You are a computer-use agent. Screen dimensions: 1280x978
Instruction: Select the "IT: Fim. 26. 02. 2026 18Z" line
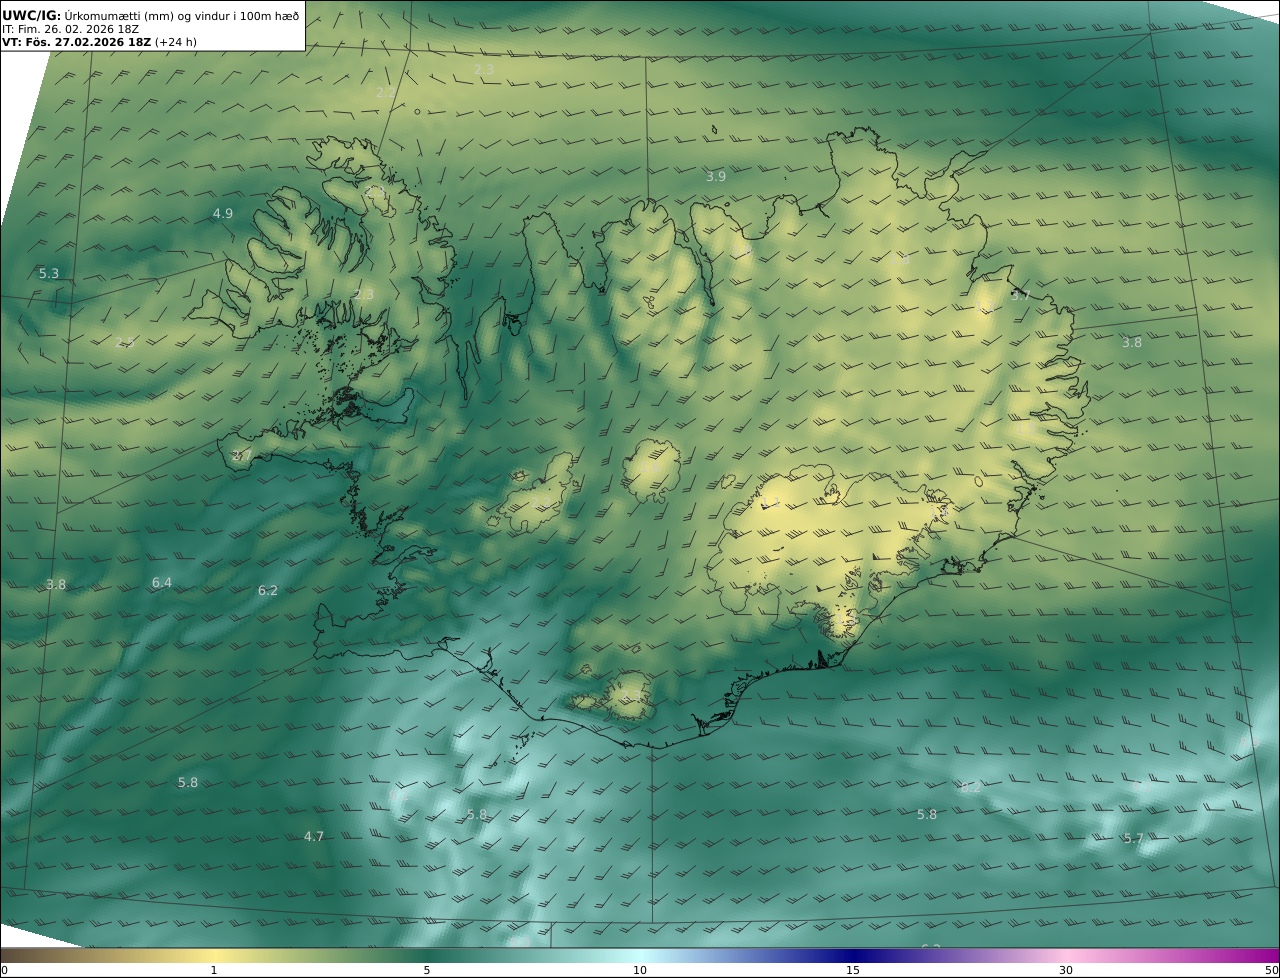point(70,29)
